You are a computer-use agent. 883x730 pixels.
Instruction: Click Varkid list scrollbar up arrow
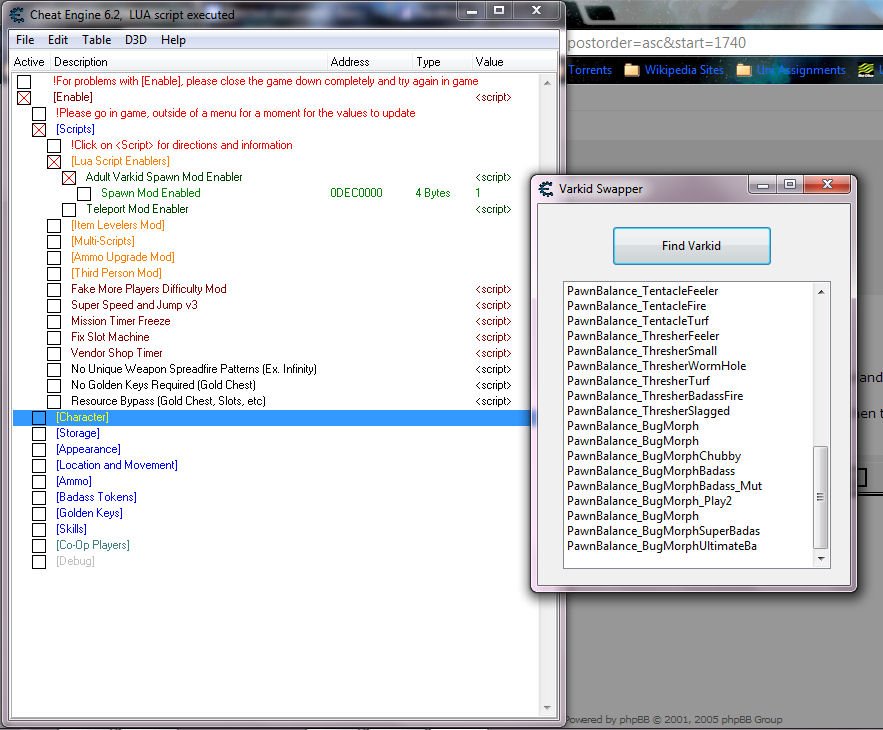(x=821, y=292)
